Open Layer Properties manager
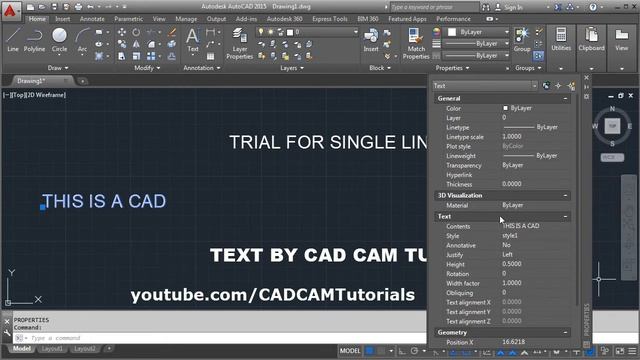The width and height of the screenshot is (640, 360). tap(240, 43)
